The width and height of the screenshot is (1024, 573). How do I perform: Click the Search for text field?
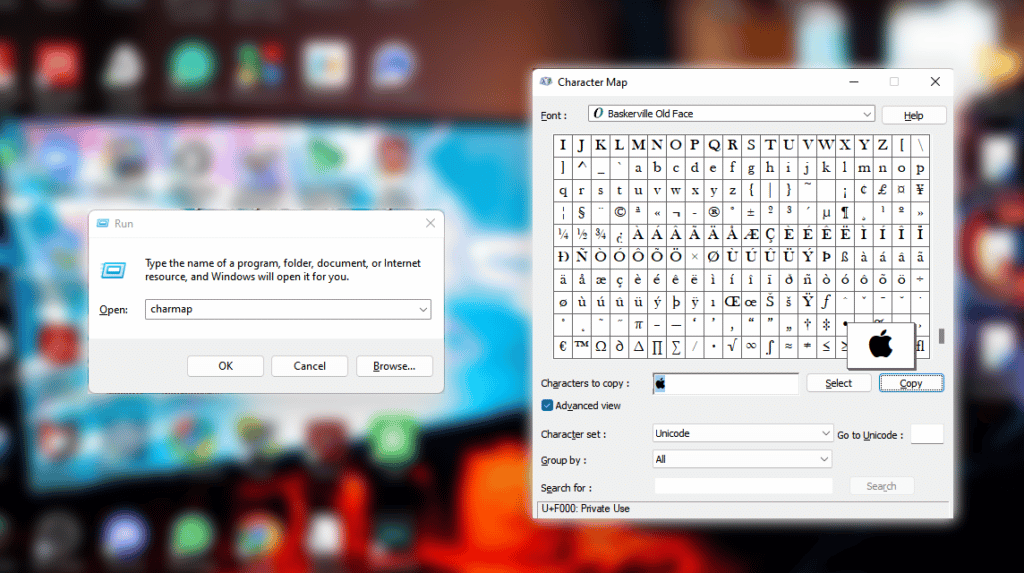[743, 486]
